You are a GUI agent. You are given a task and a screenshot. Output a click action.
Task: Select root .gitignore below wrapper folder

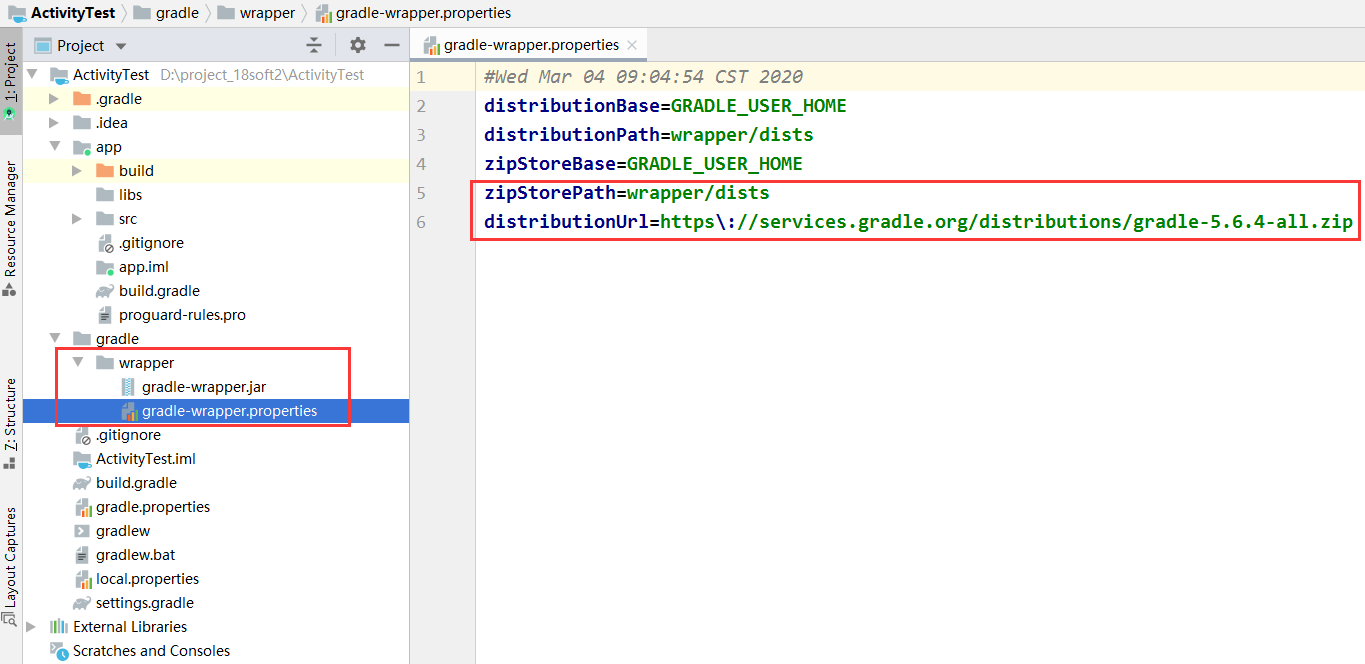tap(216, 435)
